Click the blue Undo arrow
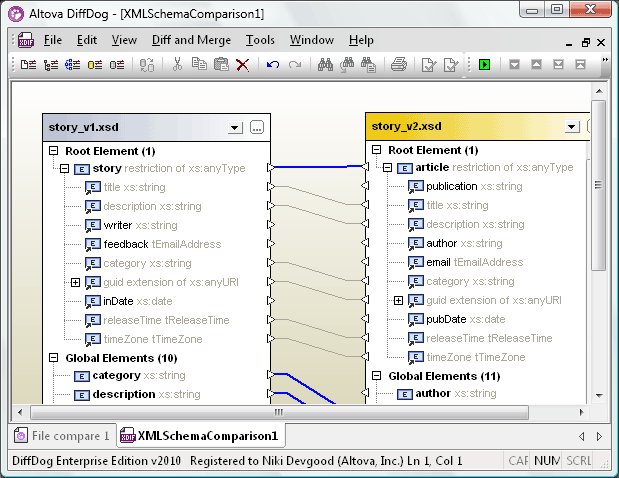 (x=273, y=64)
